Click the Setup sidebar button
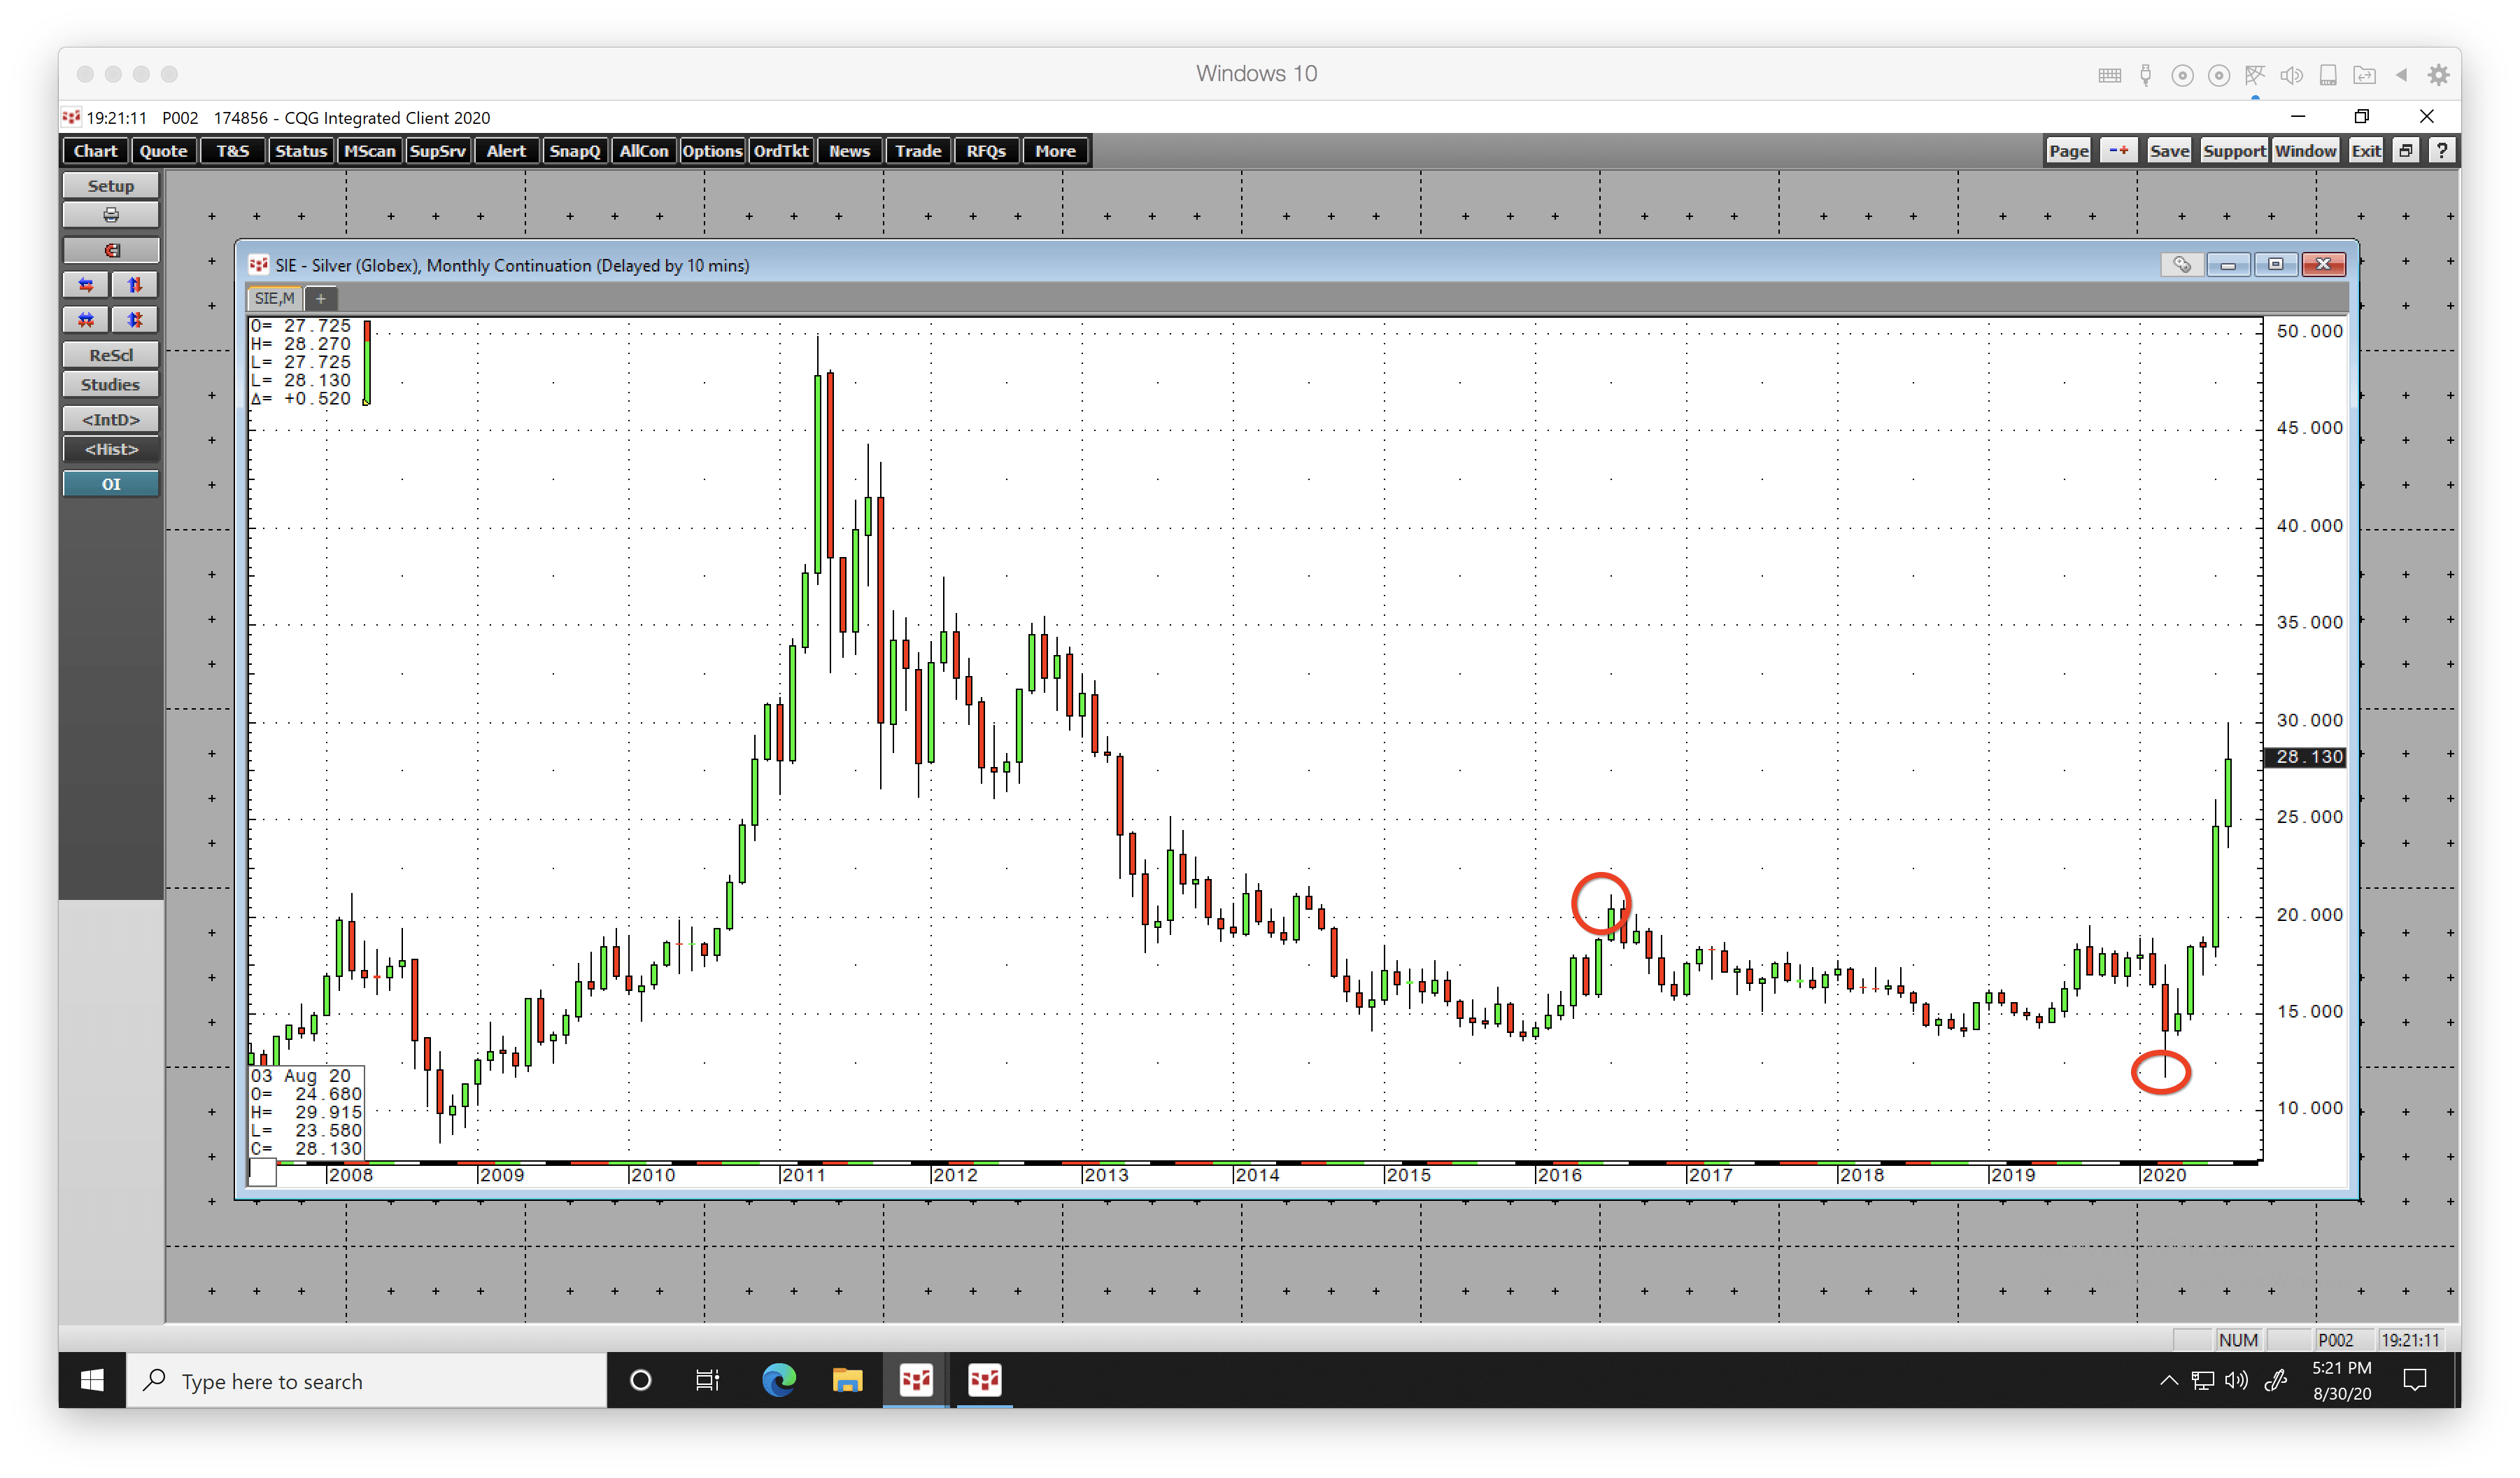Screen dimensions: 2520x1478 pos(110,186)
